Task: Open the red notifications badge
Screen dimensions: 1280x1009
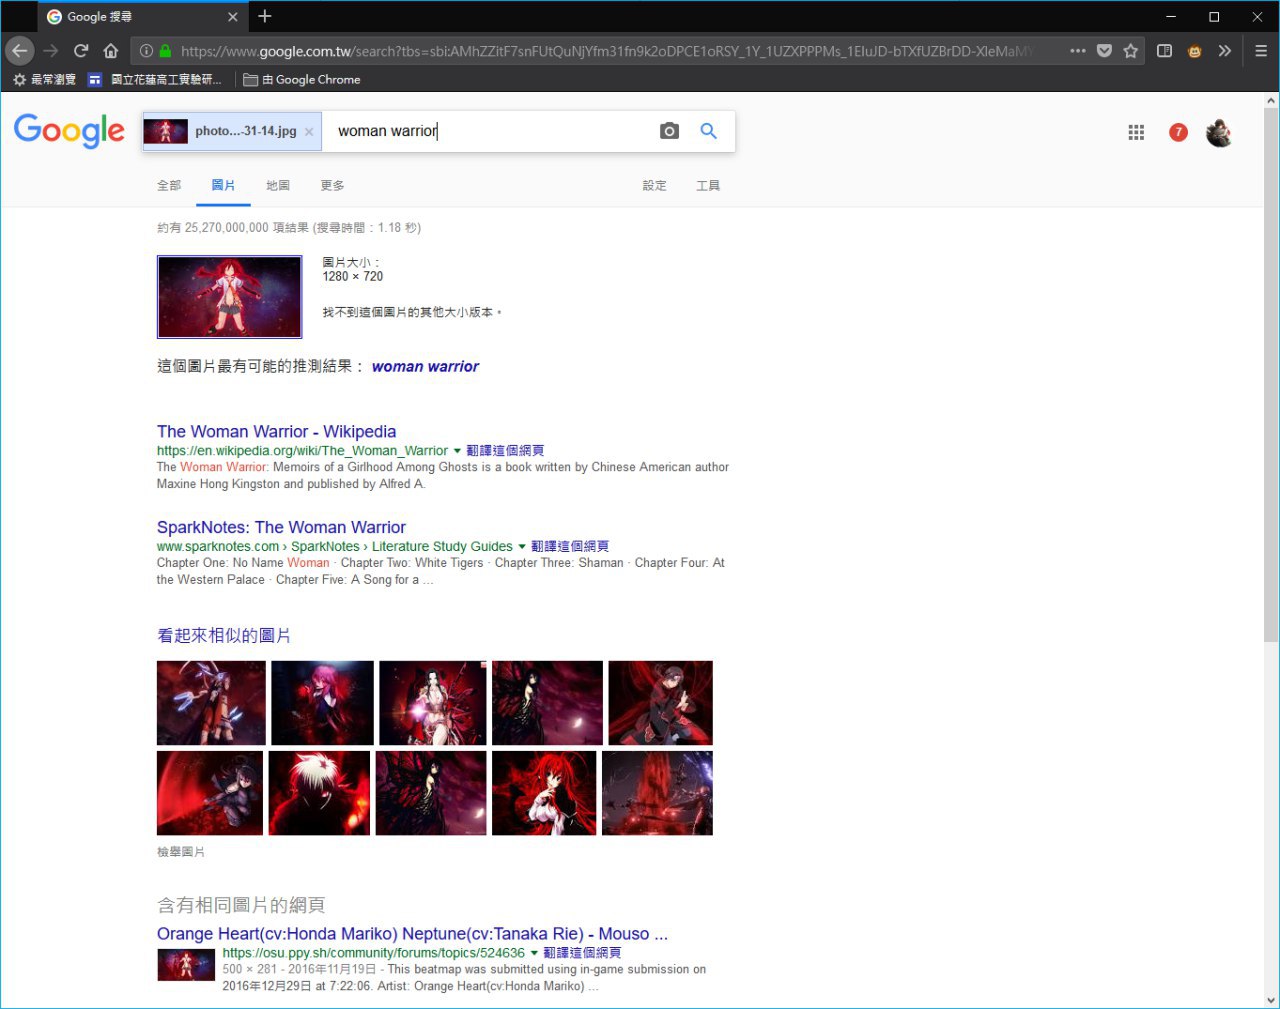Action: 1178,132
